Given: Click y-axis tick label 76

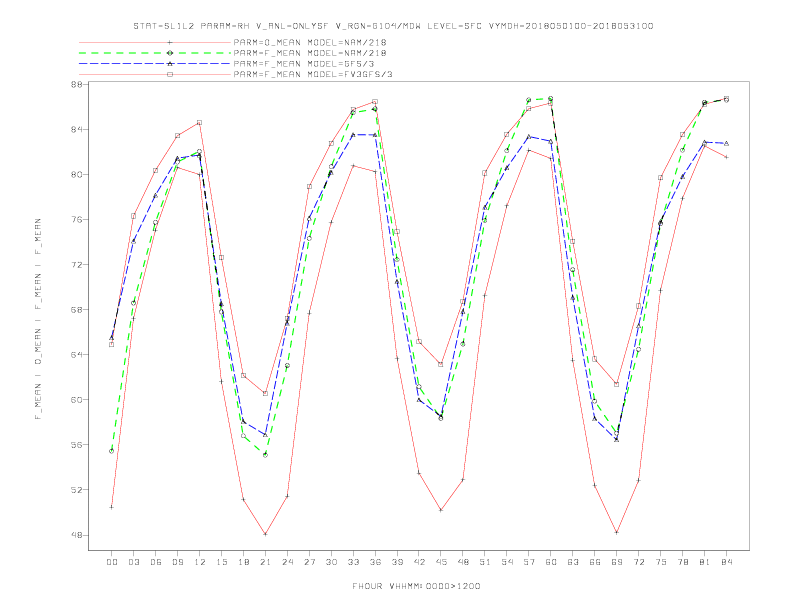Looking at the screenshot, I should coord(77,219).
